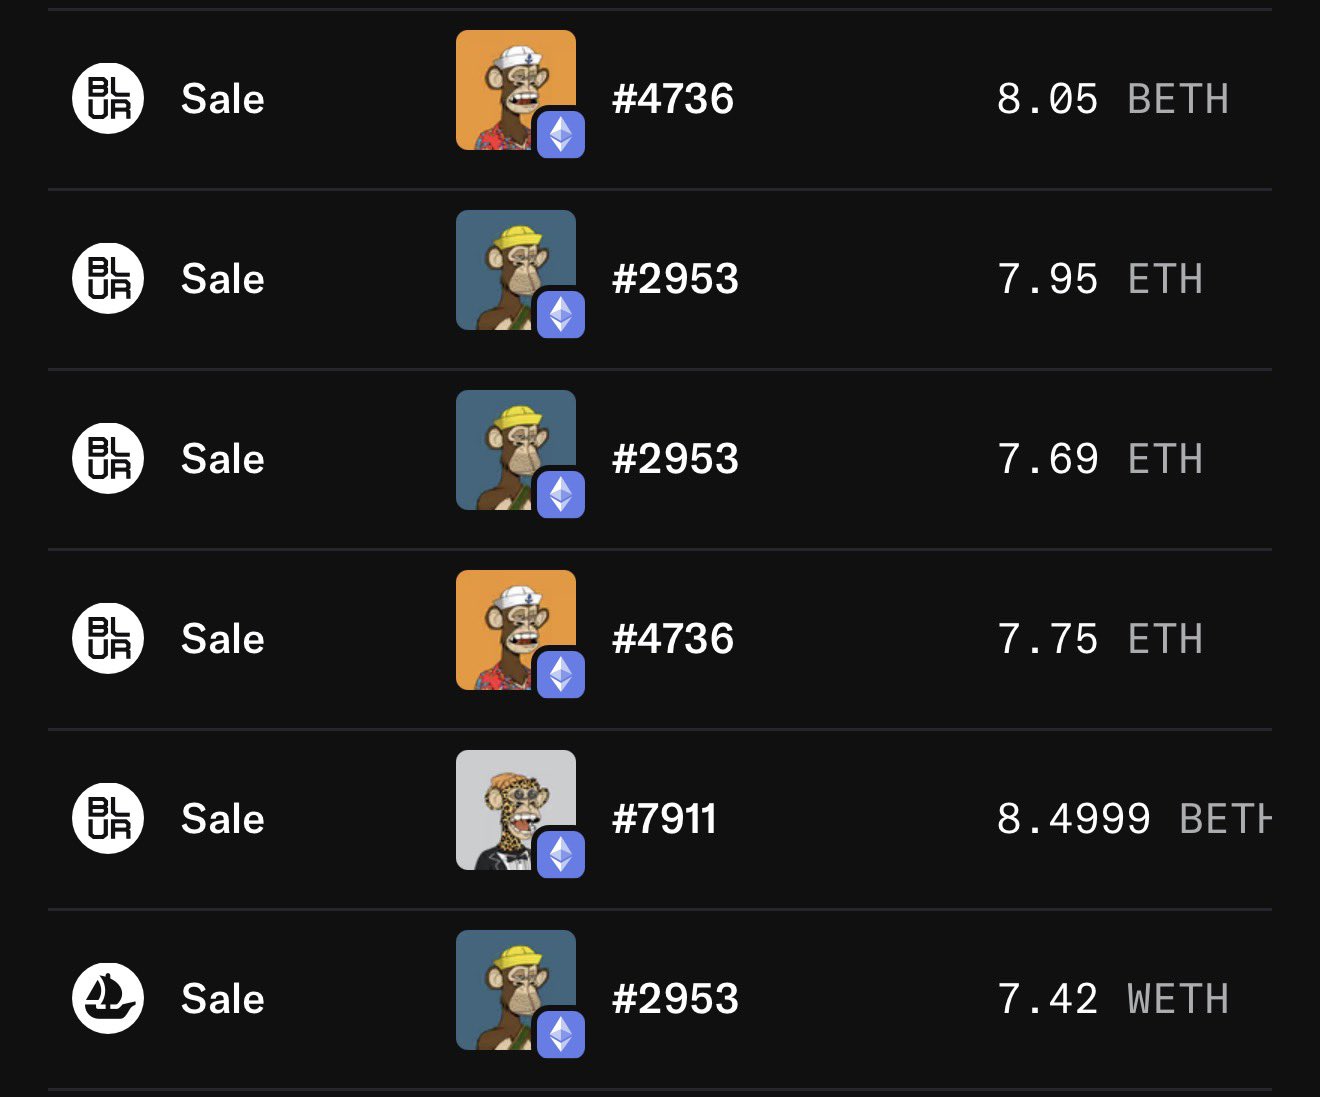Click the Ethereum badge in the 8.05 BETH row
This screenshot has height=1097, width=1320.
point(560,134)
